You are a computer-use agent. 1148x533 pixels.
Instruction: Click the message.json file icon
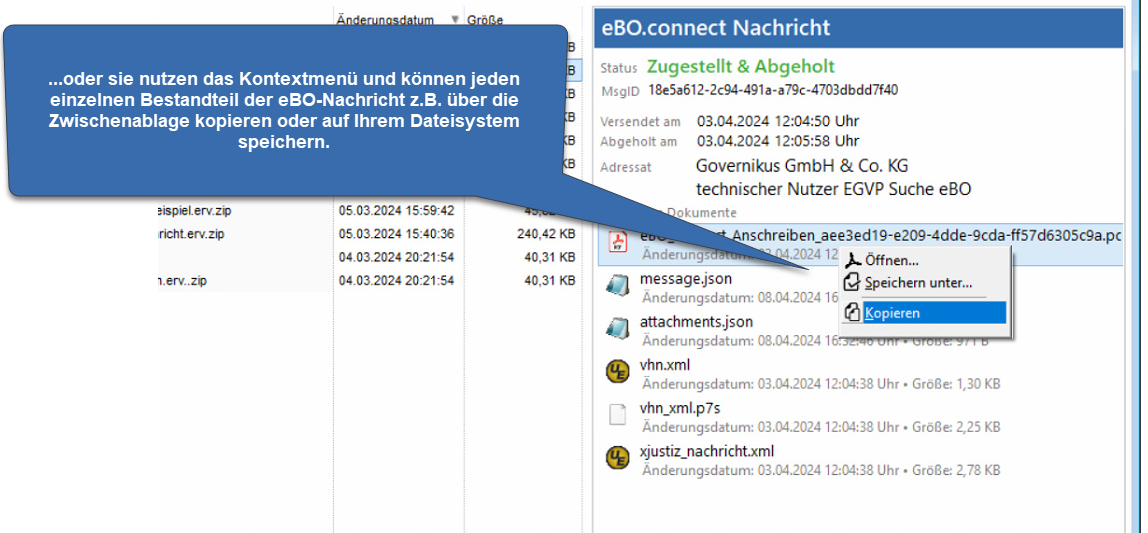618,286
